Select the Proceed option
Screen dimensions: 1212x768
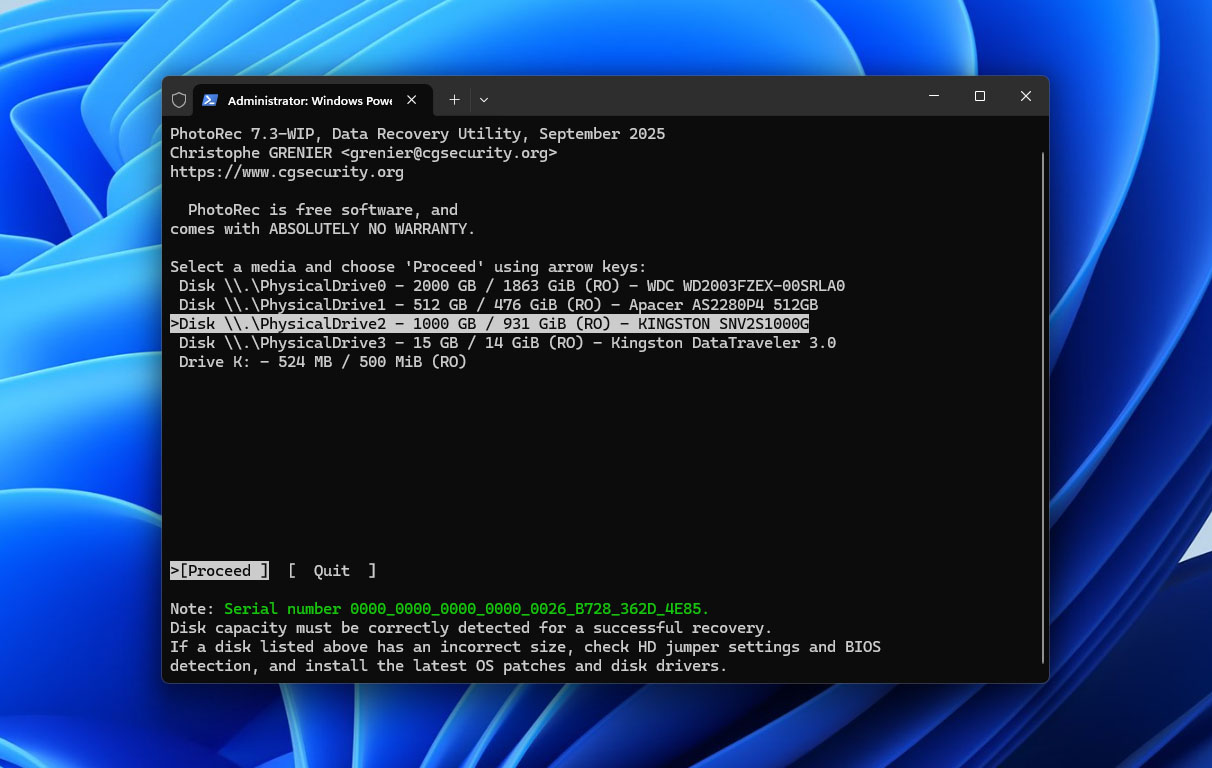tap(220, 571)
